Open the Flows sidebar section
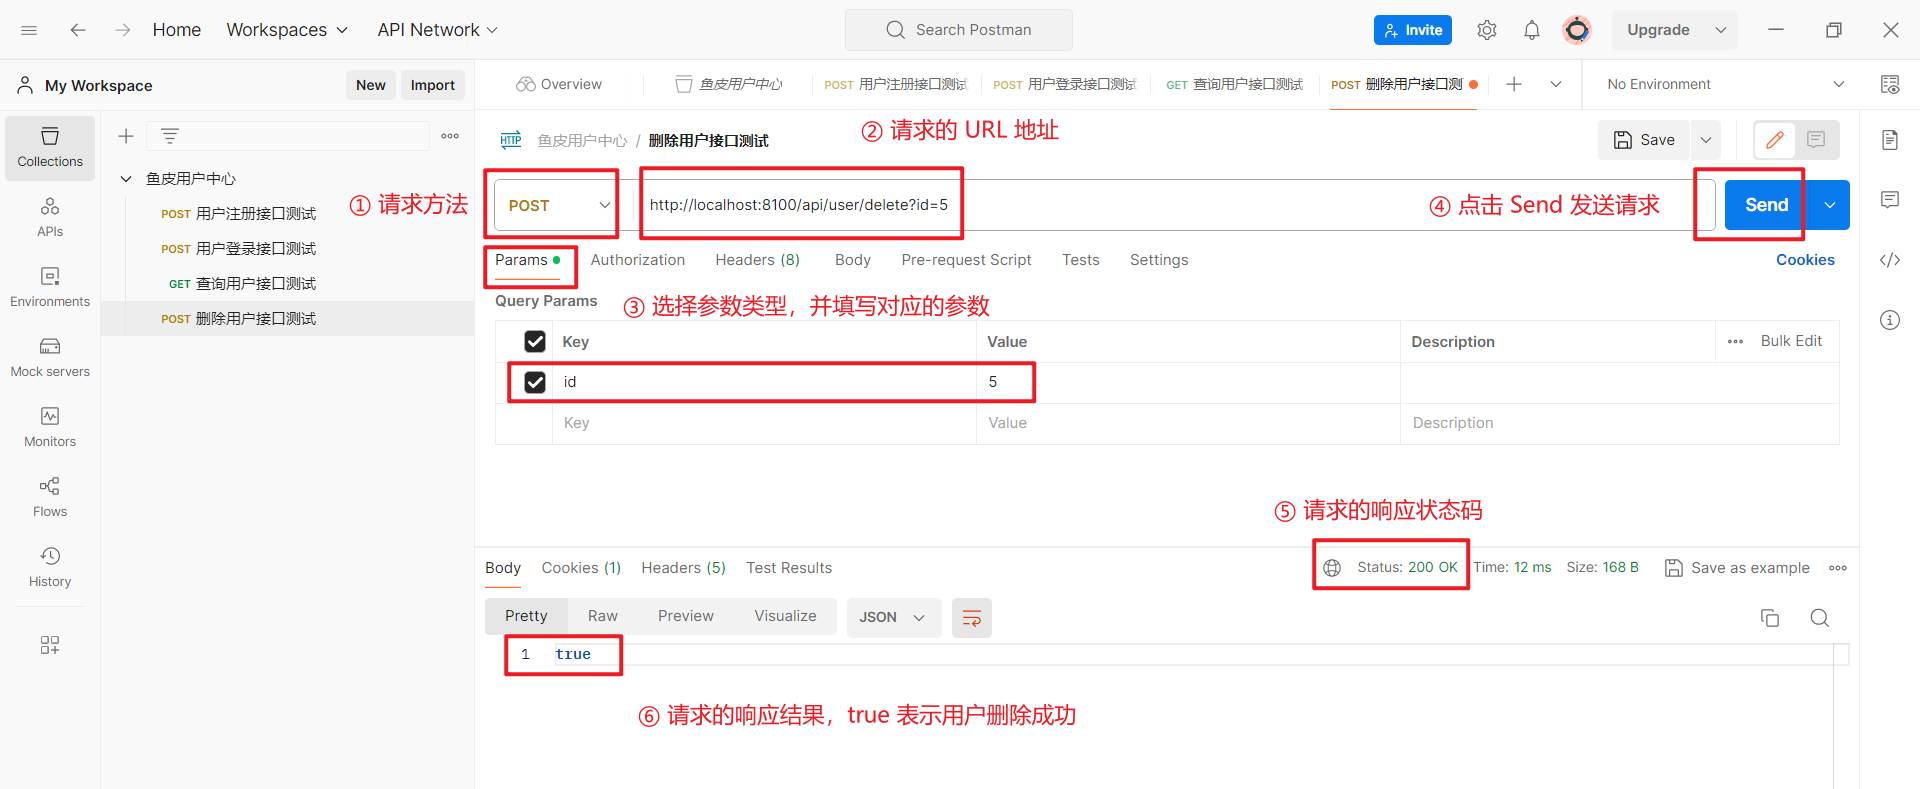Image resolution: width=1920 pixels, height=789 pixels. tap(50, 497)
